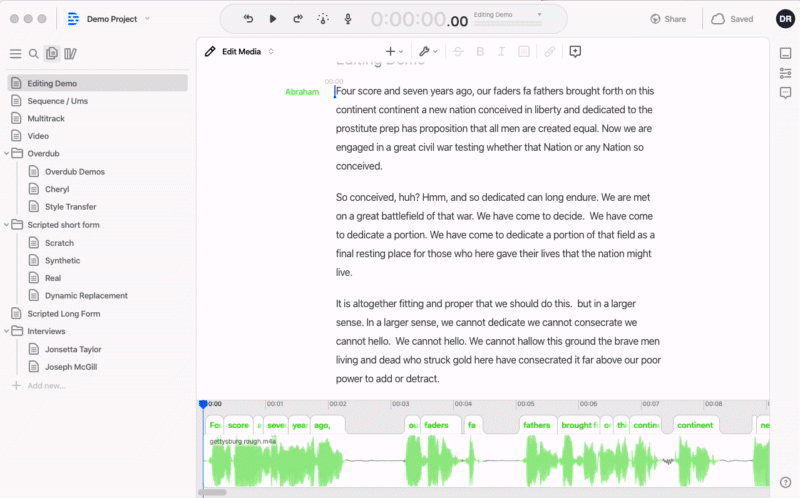Open the Editing Demo composition dropdown
Viewport: 800px width, 498px height.
coord(508,15)
